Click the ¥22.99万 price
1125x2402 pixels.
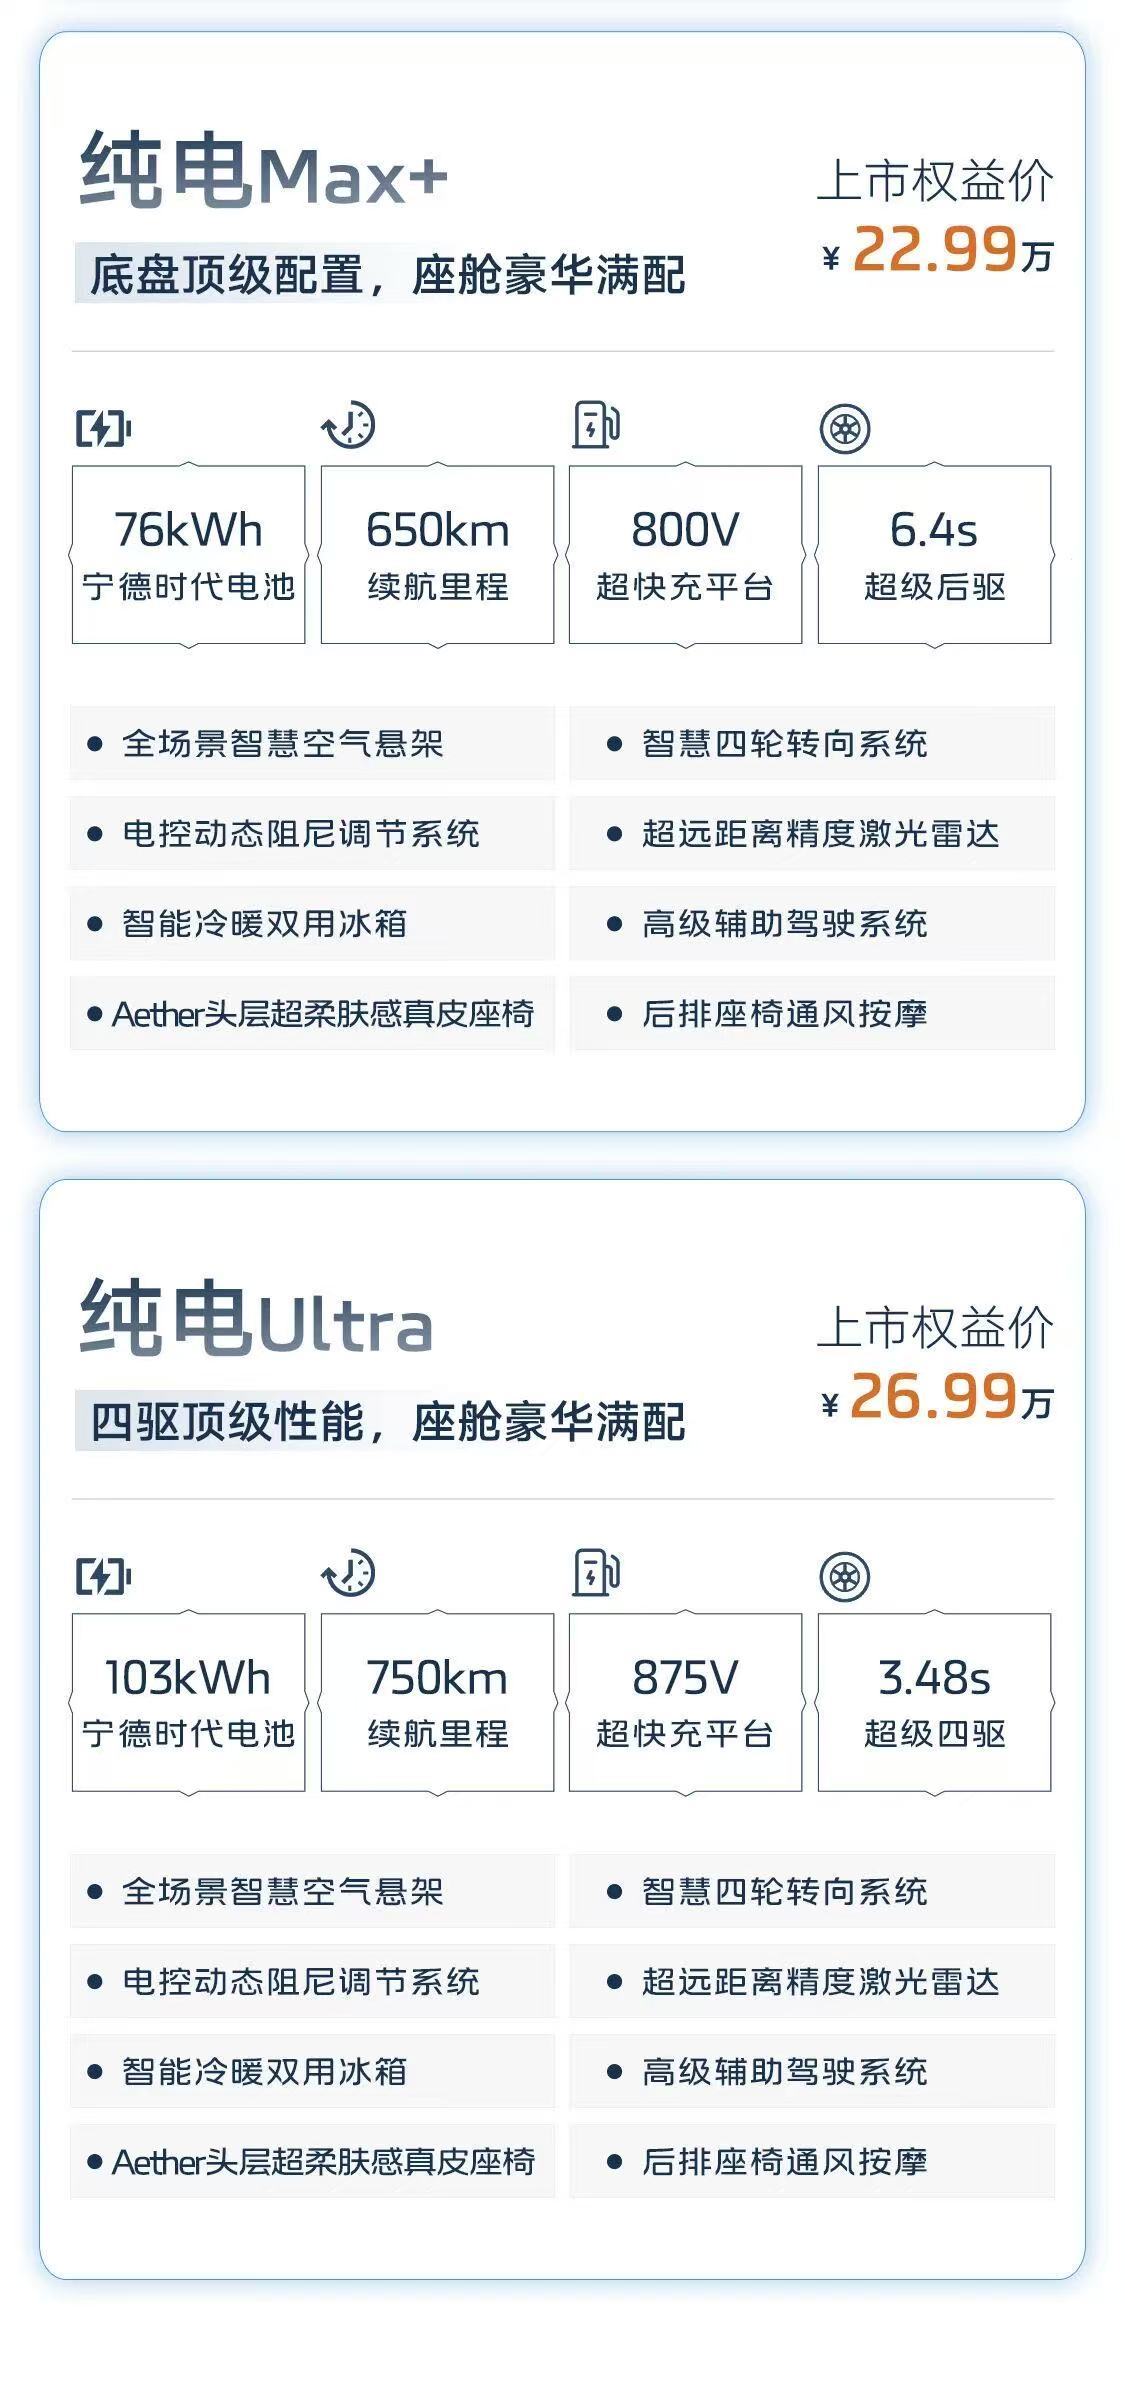point(937,250)
